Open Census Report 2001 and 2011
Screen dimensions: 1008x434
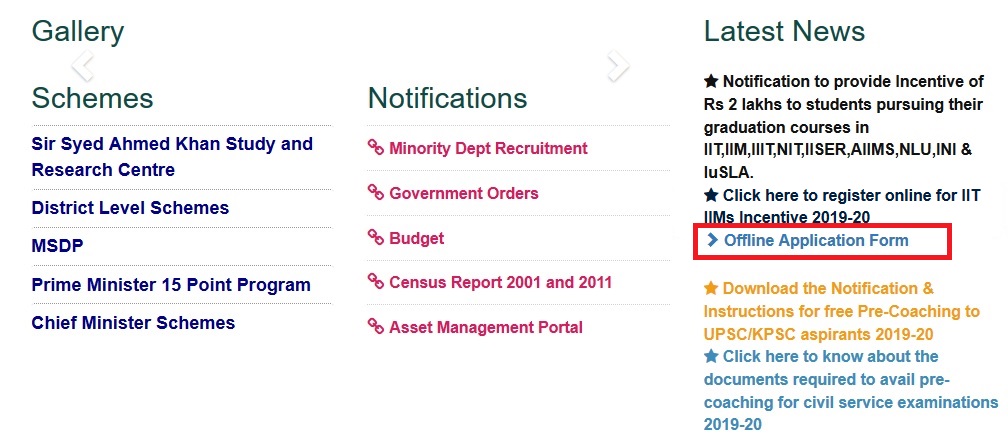point(500,282)
